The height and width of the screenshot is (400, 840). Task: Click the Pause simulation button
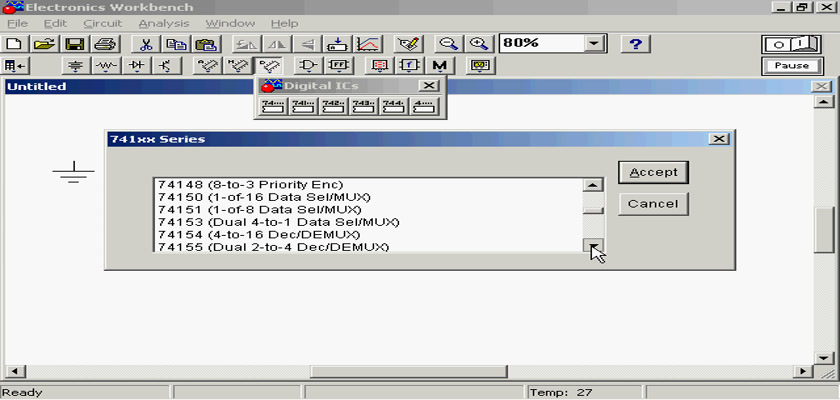pos(791,66)
